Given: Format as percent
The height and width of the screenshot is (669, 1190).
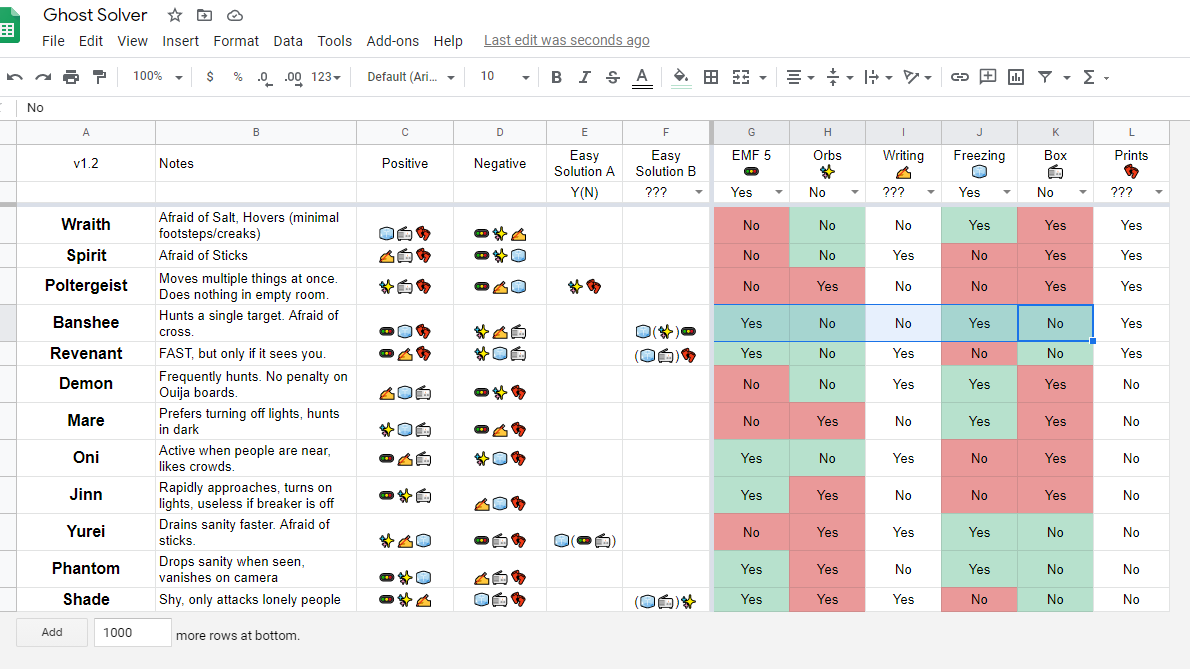Looking at the screenshot, I should tap(238, 77).
